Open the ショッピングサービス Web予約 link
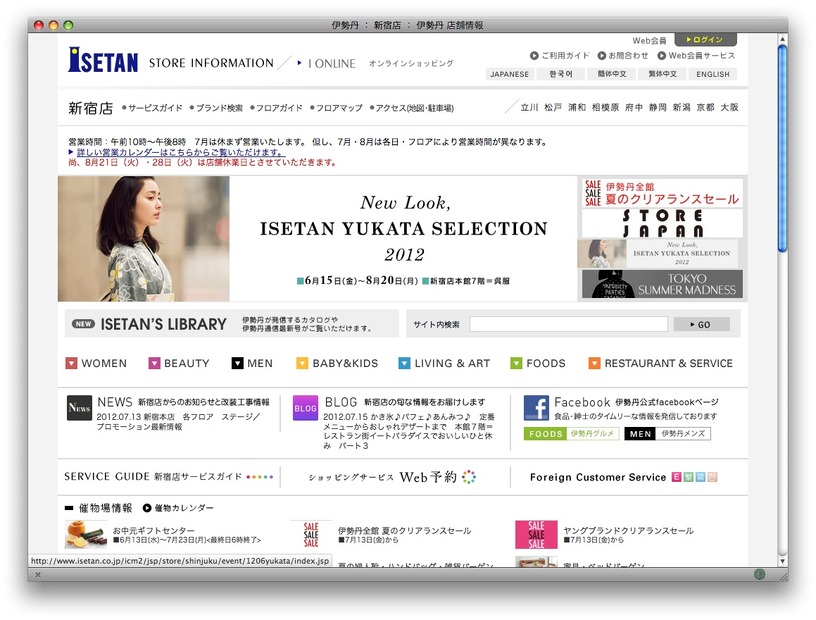816x620 pixels. pyautogui.click(x=392, y=477)
